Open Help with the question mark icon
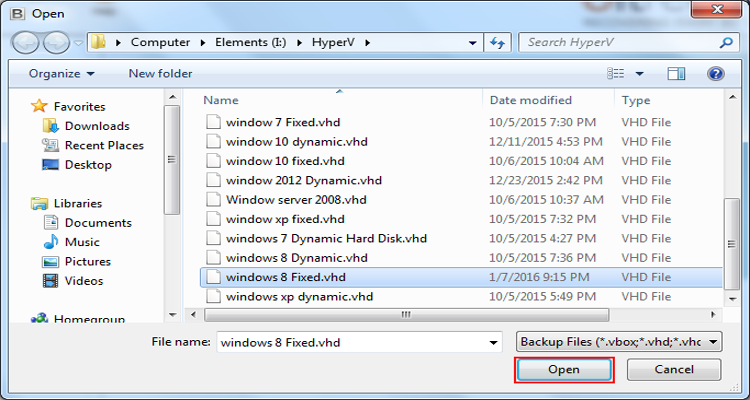The width and height of the screenshot is (750, 400). (x=716, y=74)
